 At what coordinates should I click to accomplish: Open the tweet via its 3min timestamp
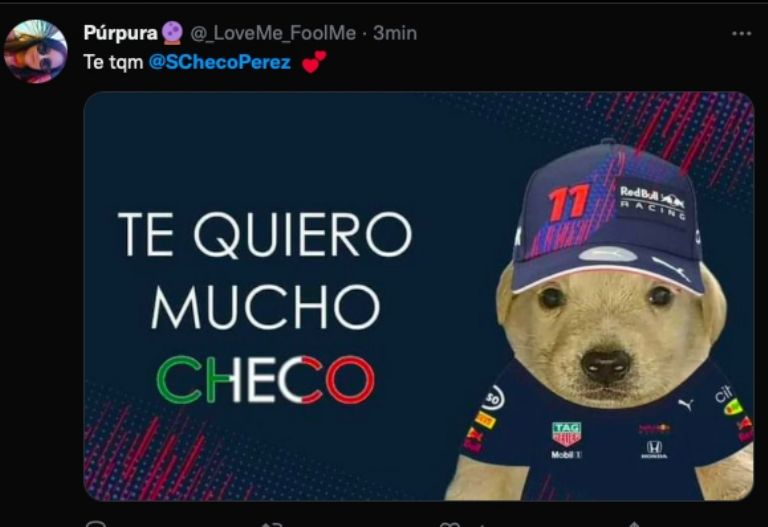coord(395,33)
